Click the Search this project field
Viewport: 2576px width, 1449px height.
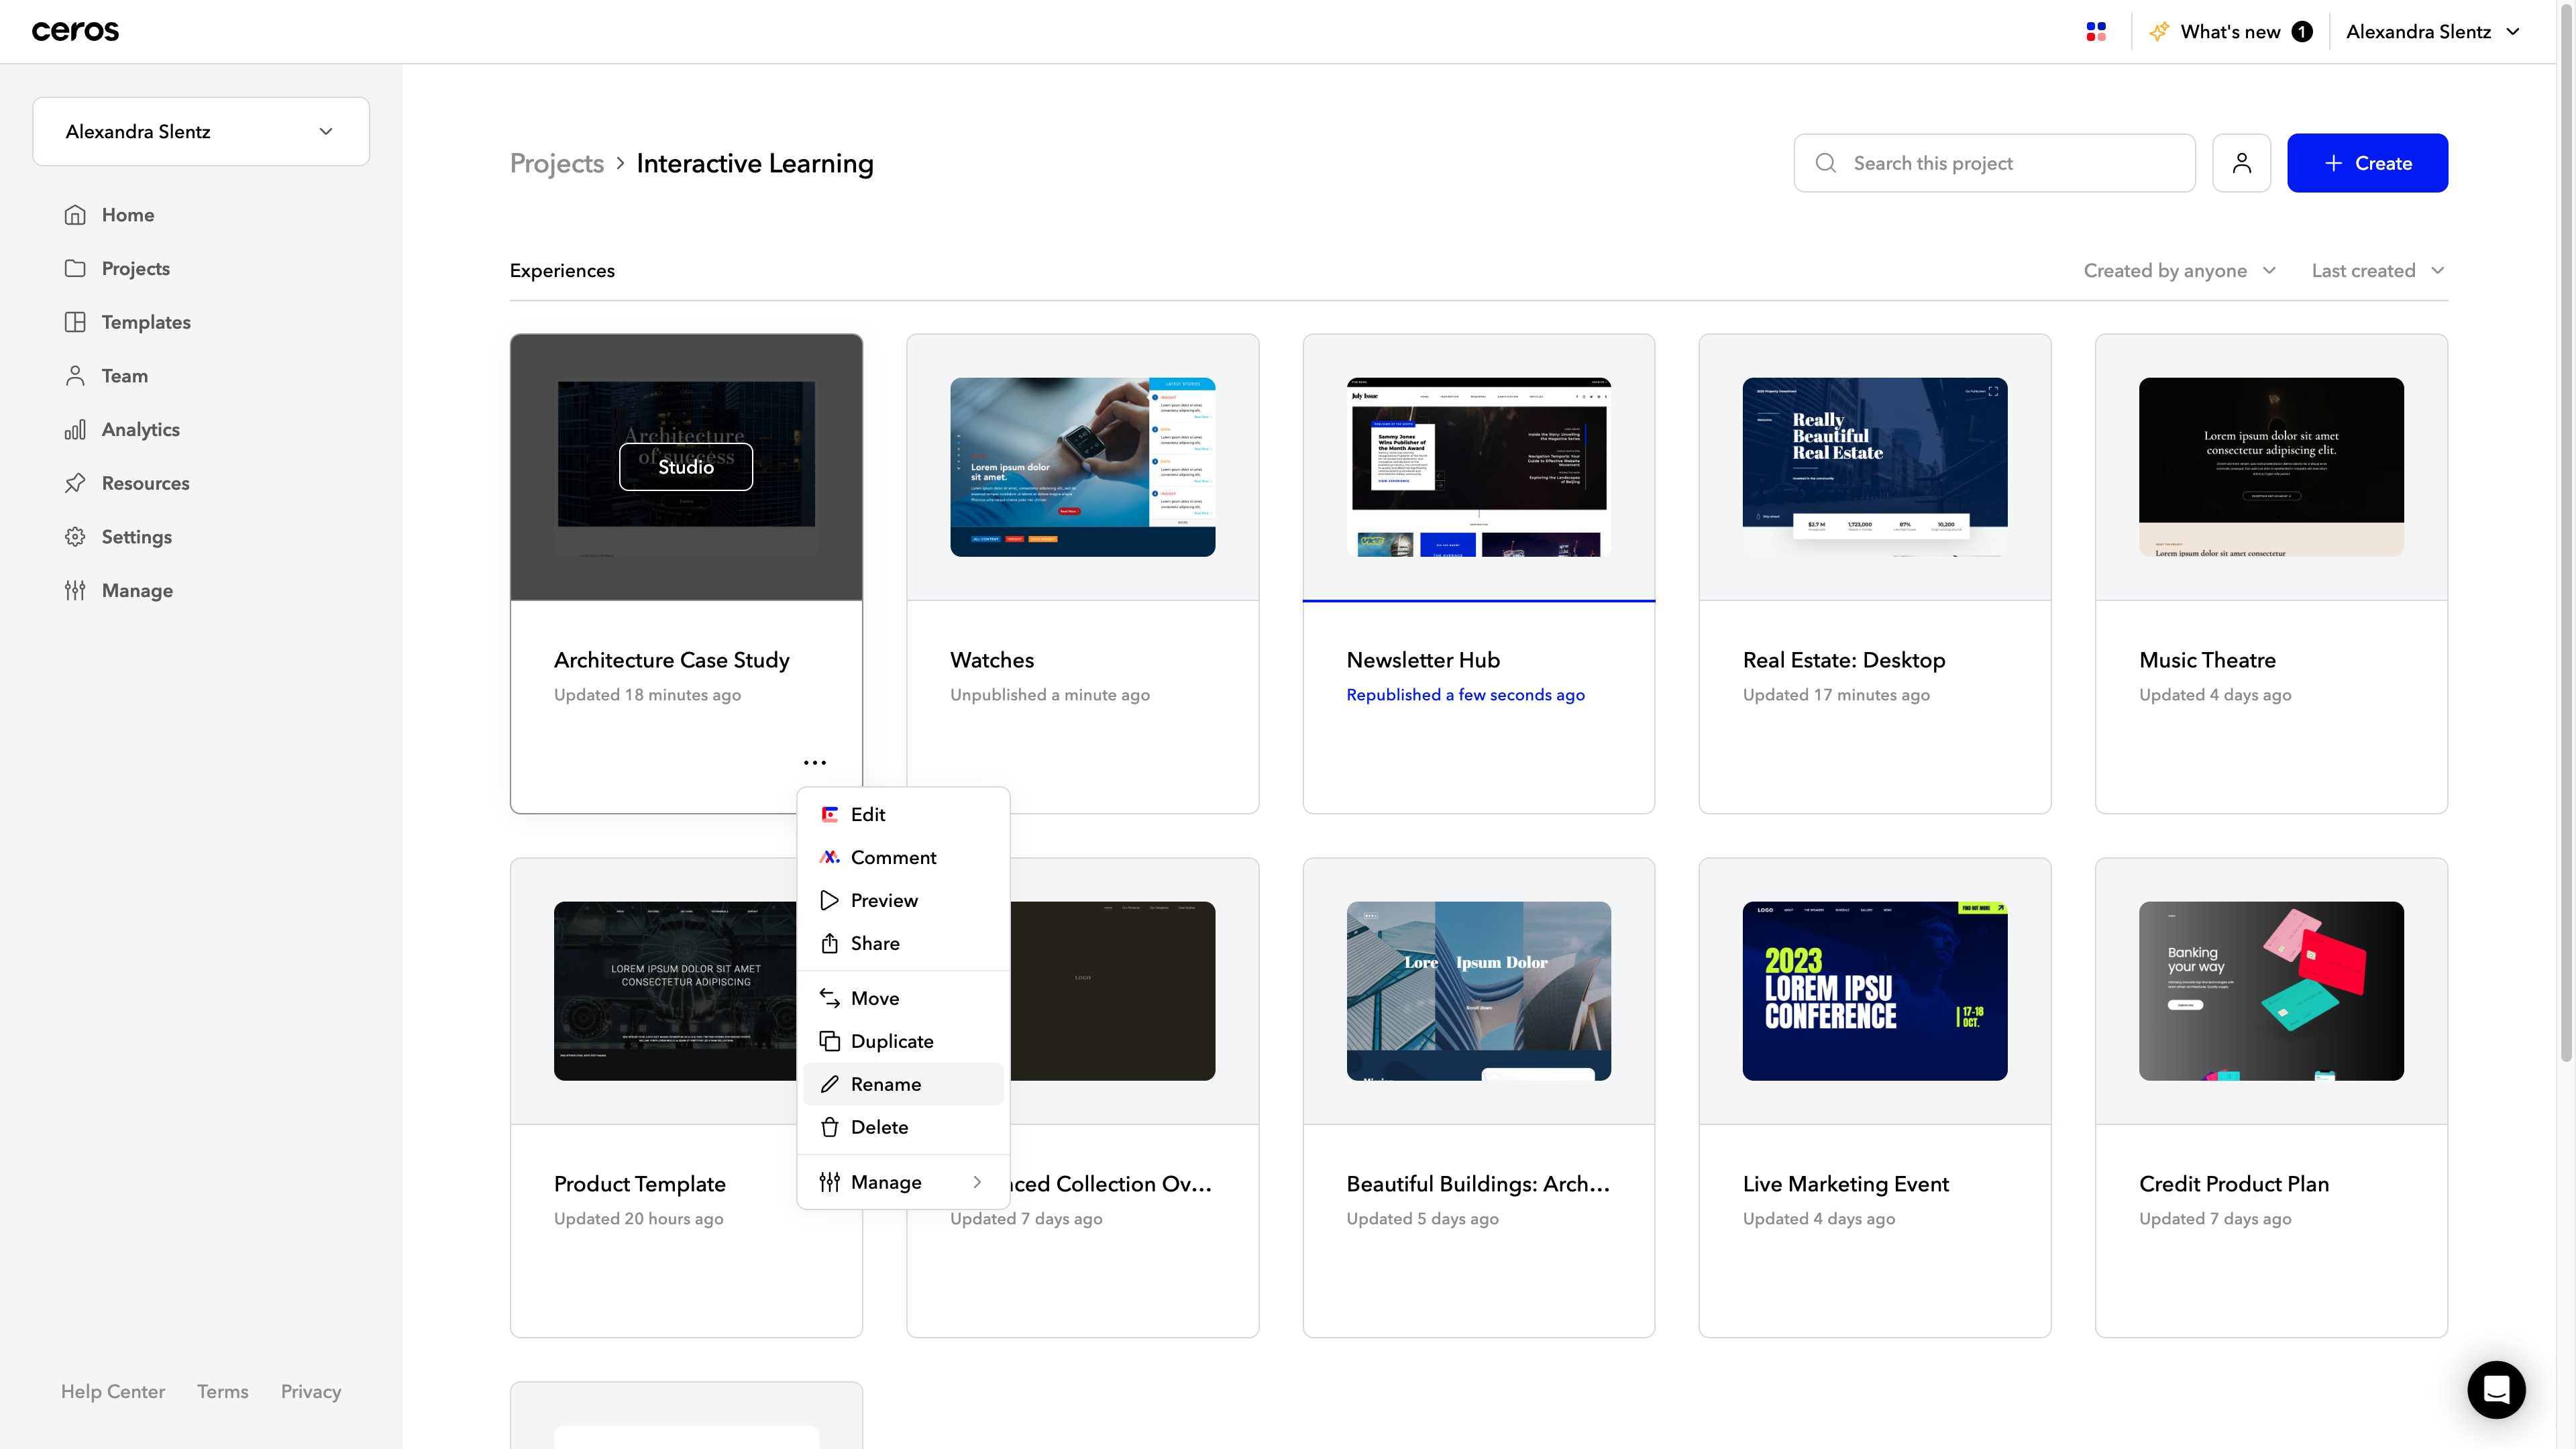(x=1994, y=163)
